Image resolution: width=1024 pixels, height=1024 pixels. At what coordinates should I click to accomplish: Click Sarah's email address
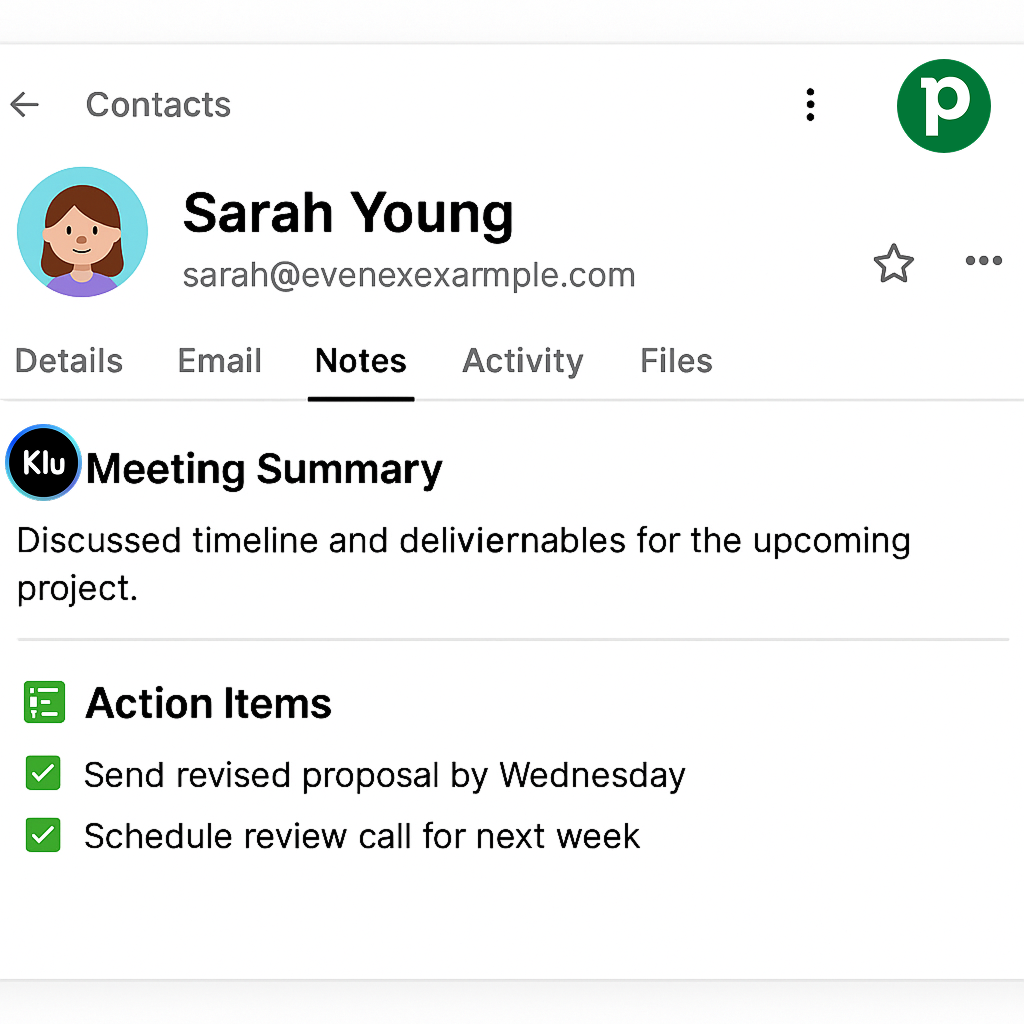point(408,275)
